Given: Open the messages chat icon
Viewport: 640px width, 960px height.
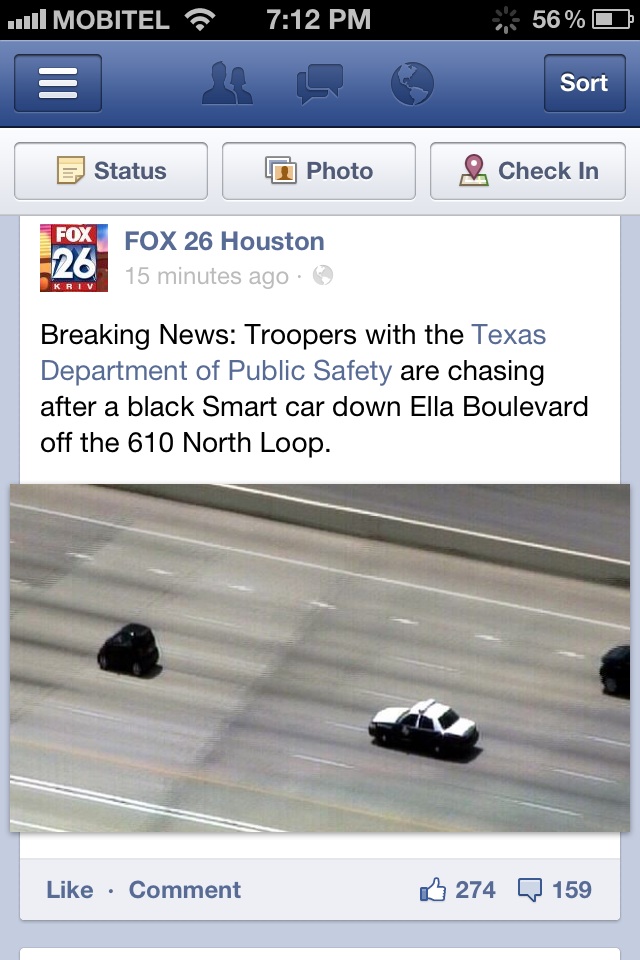Looking at the screenshot, I should pos(319,83).
